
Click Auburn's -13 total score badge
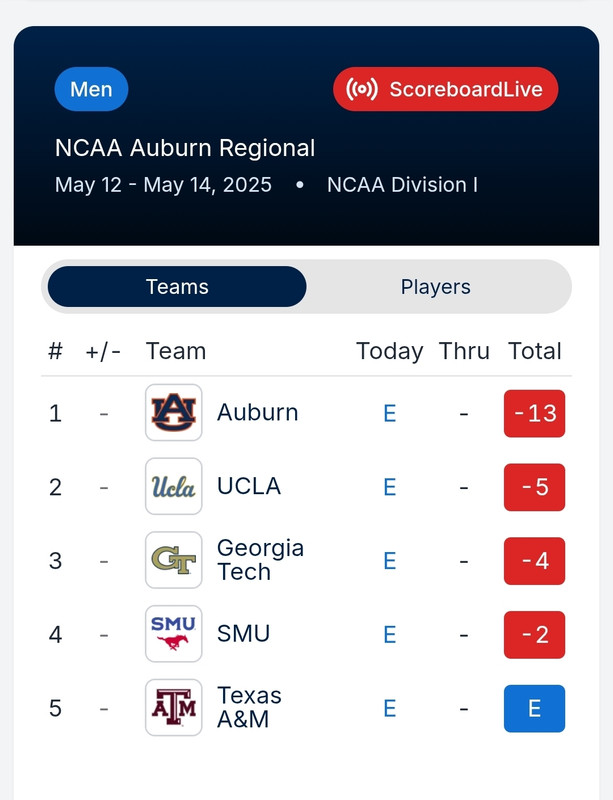click(x=534, y=413)
